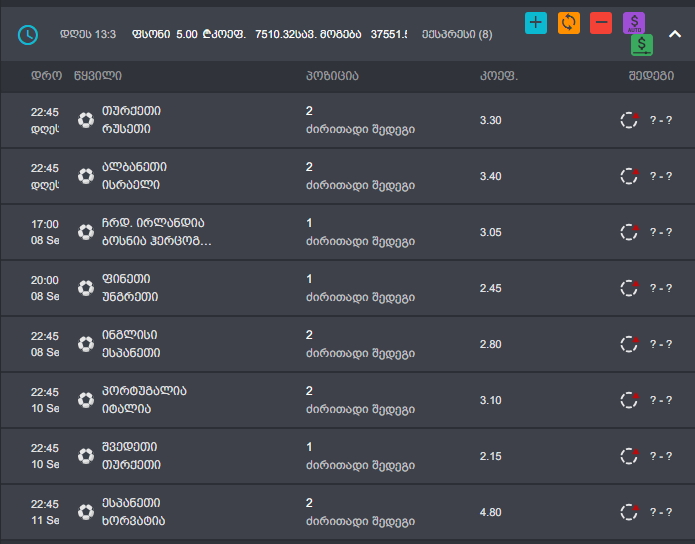Click the orange refresh repeat bet icon

click(569, 23)
